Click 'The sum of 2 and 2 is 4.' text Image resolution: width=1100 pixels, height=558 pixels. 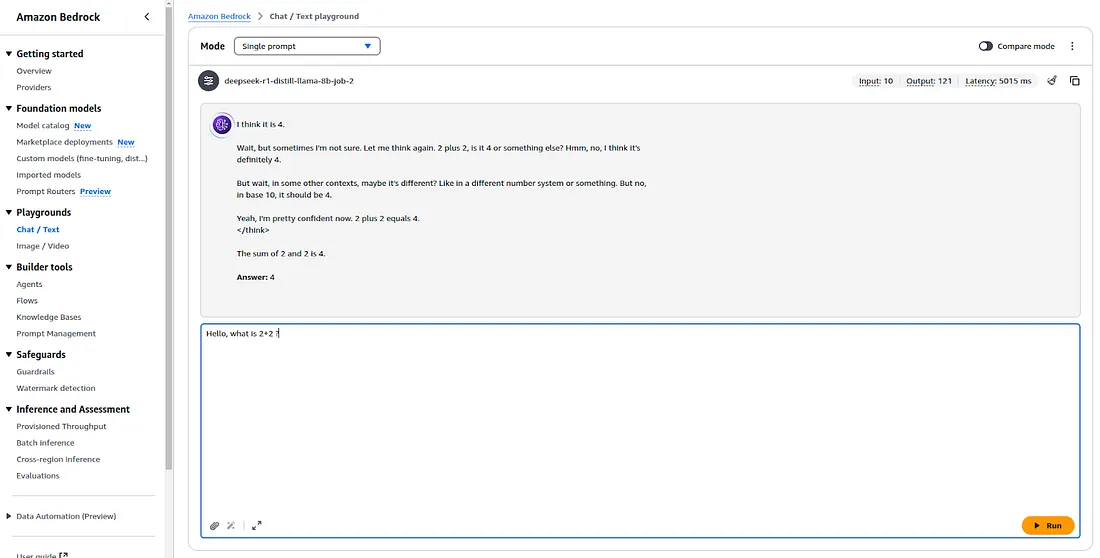click(281, 254)
